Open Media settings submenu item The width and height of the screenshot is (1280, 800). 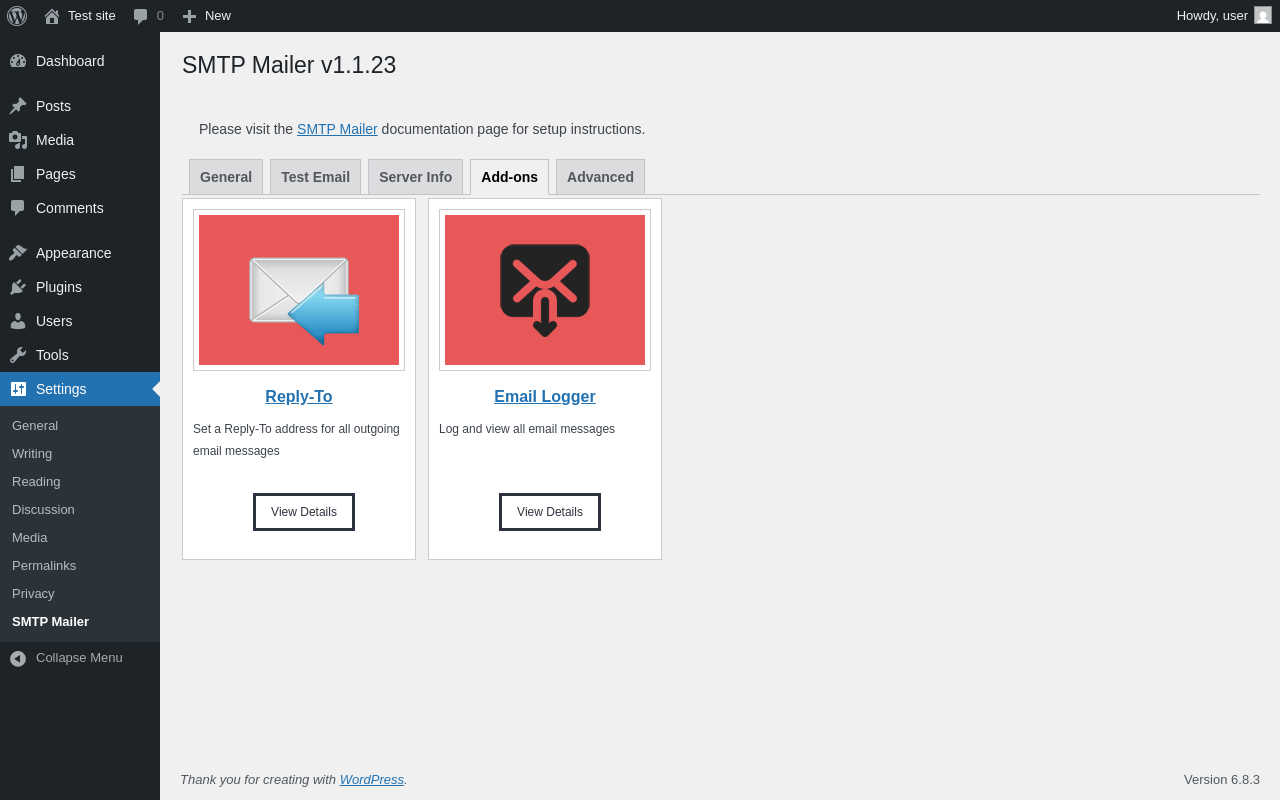[x=80, y=537]
